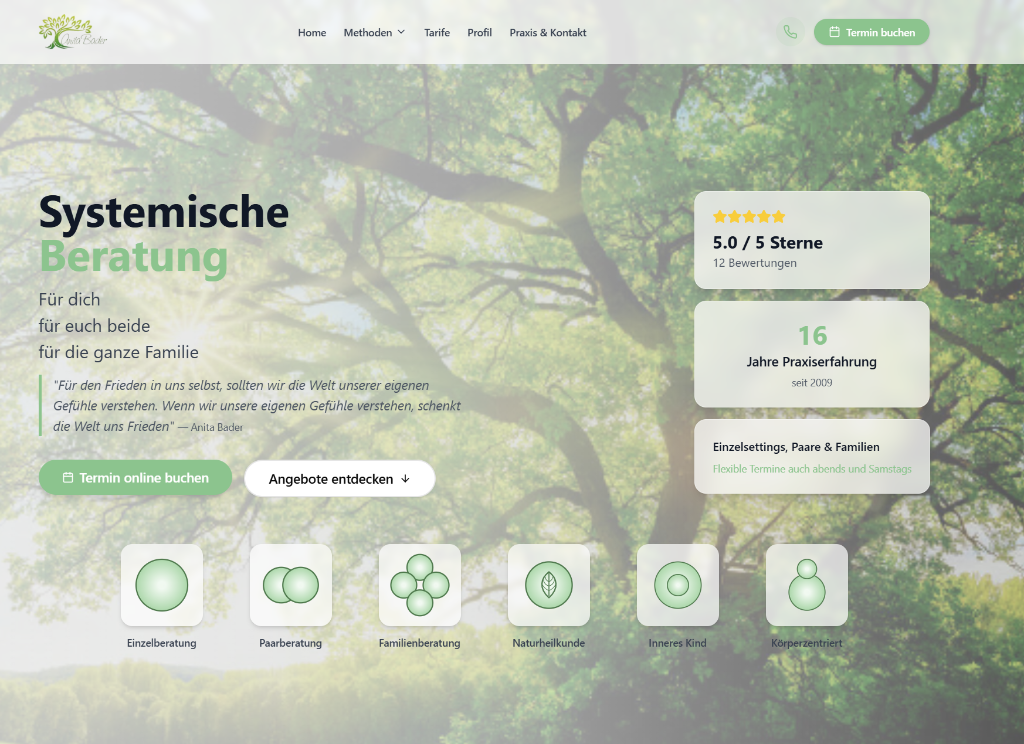The image size is (1024, 744).
Task: Click the für euch beide line
Action: (94, 325)
